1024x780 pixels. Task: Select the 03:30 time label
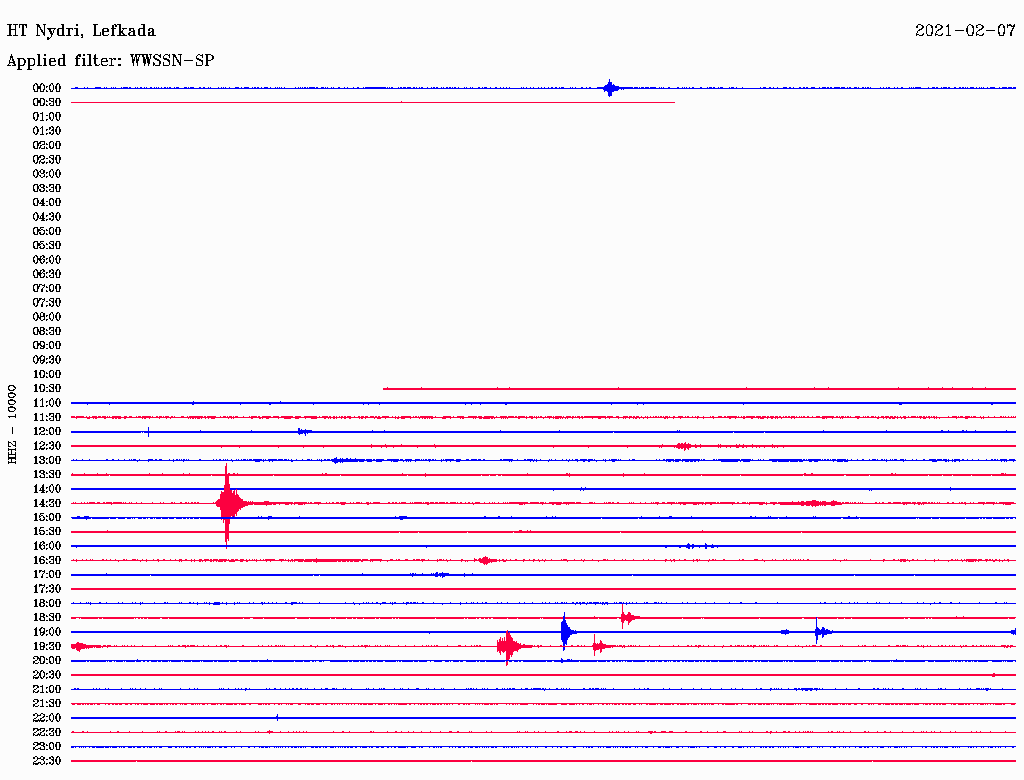tap(47, 188)
